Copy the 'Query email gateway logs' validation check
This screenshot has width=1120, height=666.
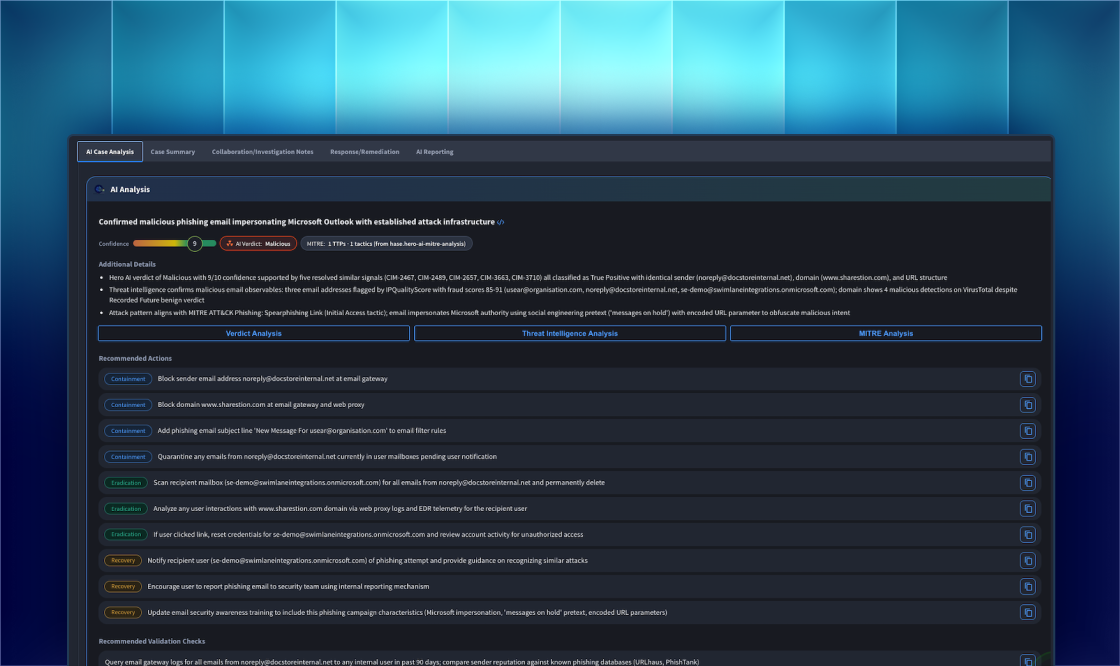[1028, 660]
